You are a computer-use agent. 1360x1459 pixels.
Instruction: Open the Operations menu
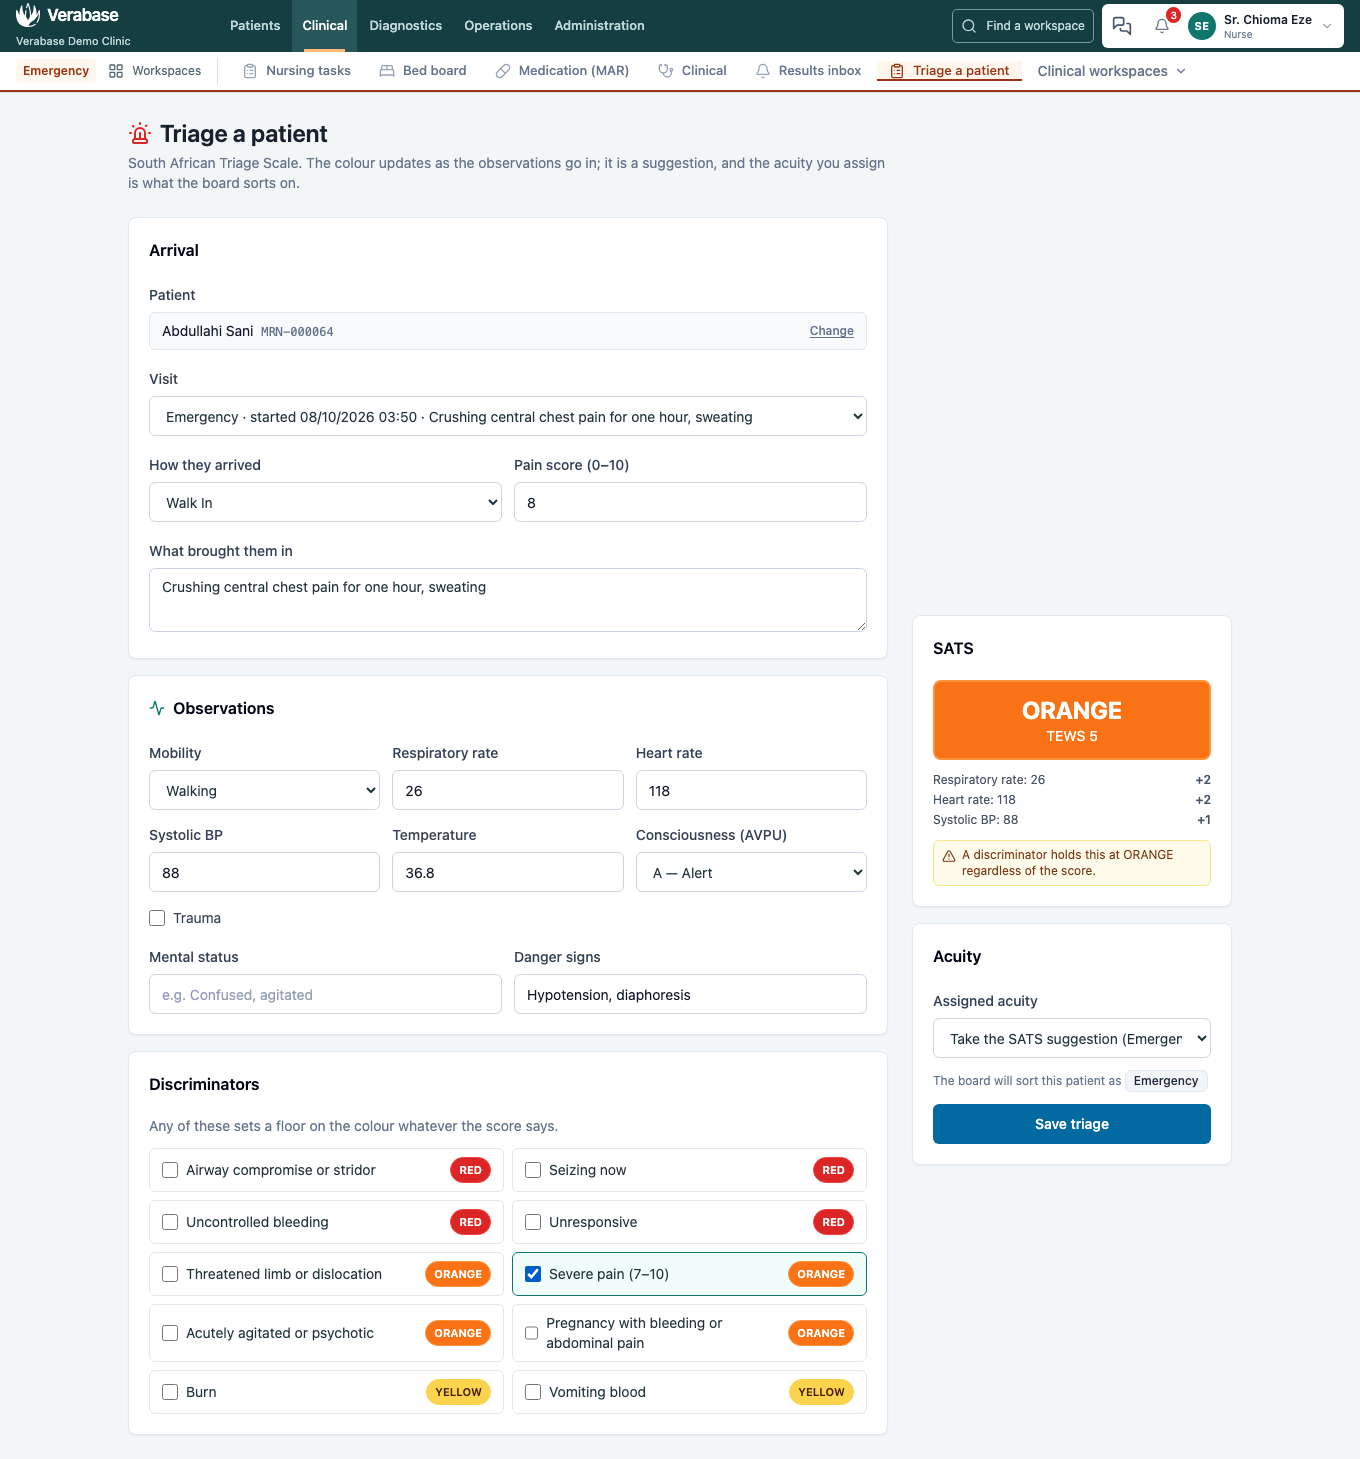[498, 26]
